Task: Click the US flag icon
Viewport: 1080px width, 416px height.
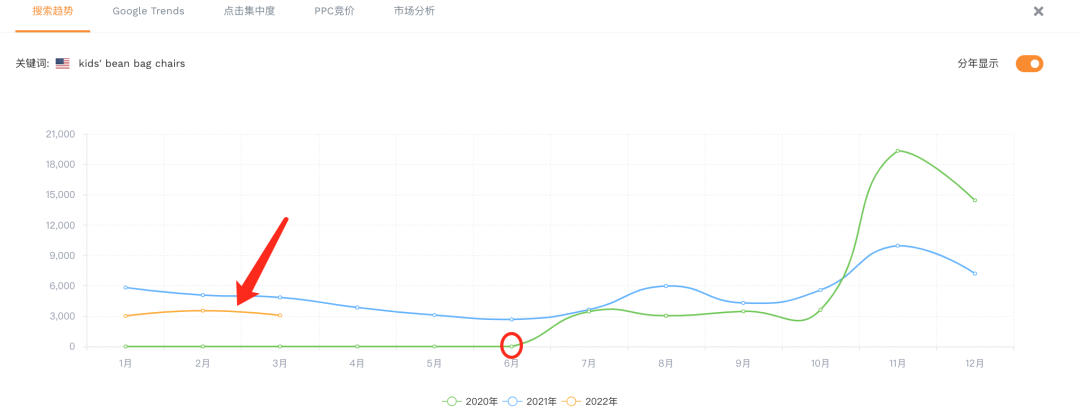Action: pos(62,63)
